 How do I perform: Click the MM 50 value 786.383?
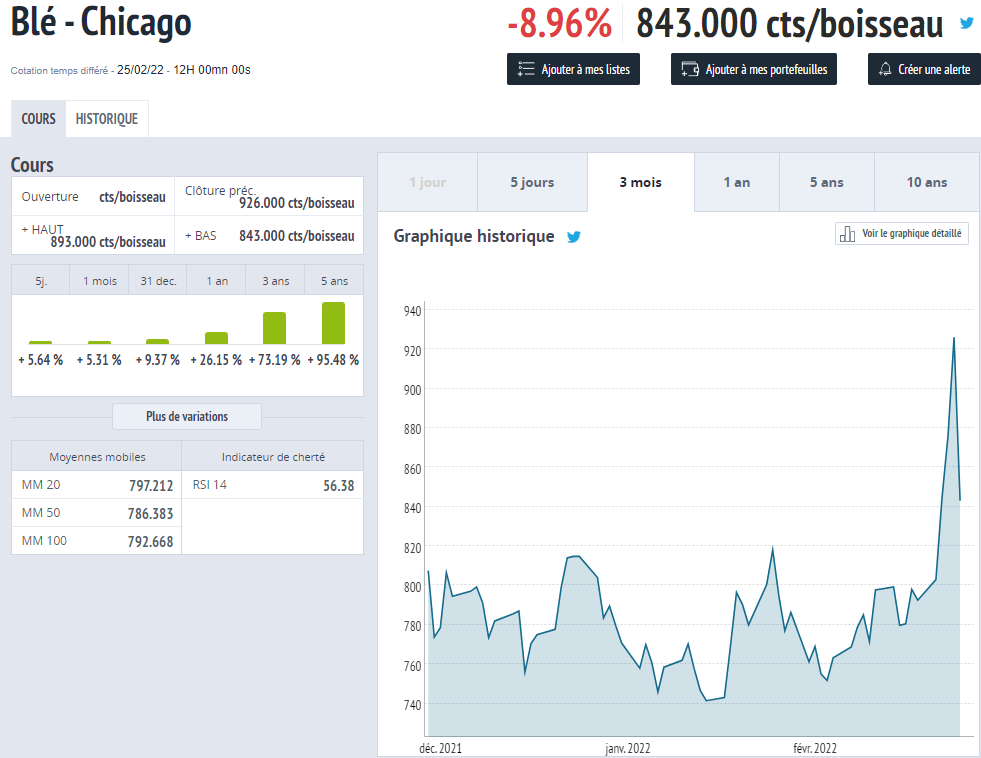tap(150, 513)
